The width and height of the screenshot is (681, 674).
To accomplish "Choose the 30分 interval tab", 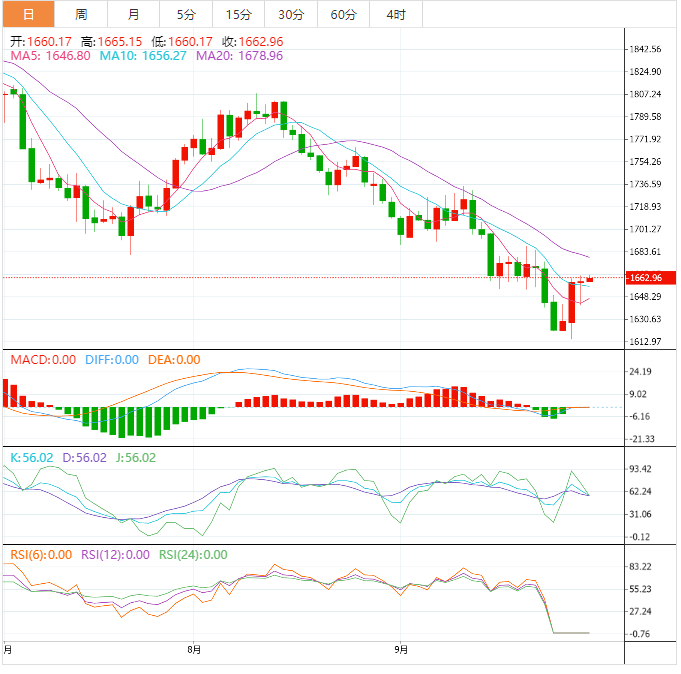I will 291,14.
